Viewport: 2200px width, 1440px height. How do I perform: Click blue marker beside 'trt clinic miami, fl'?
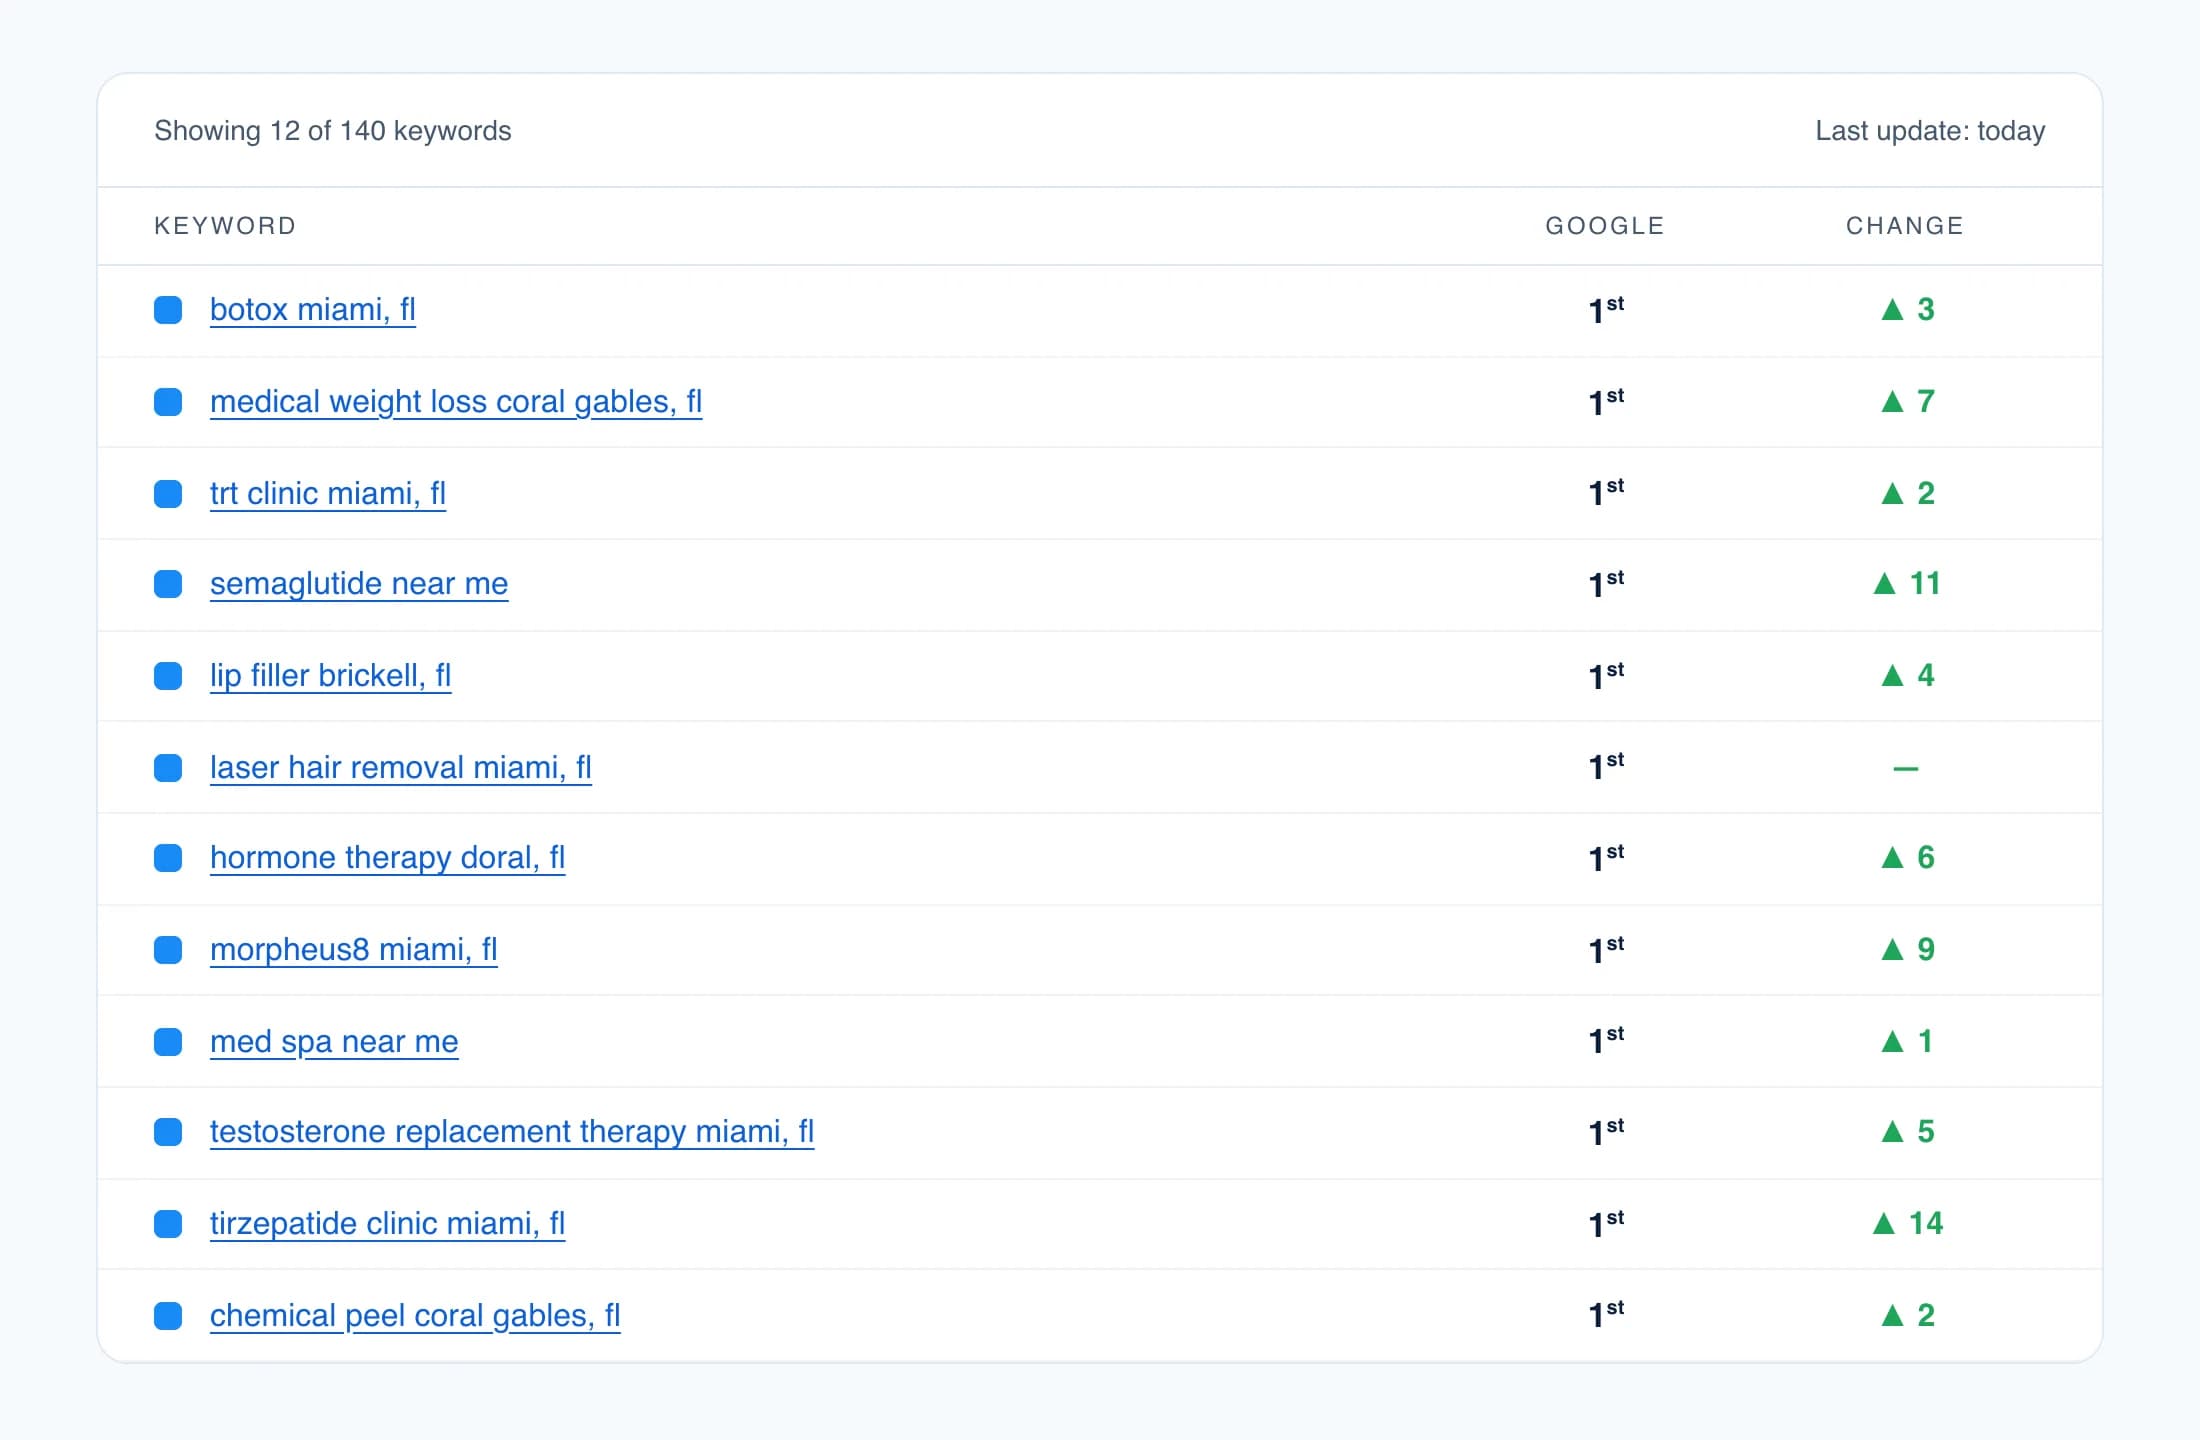point(168,494)
